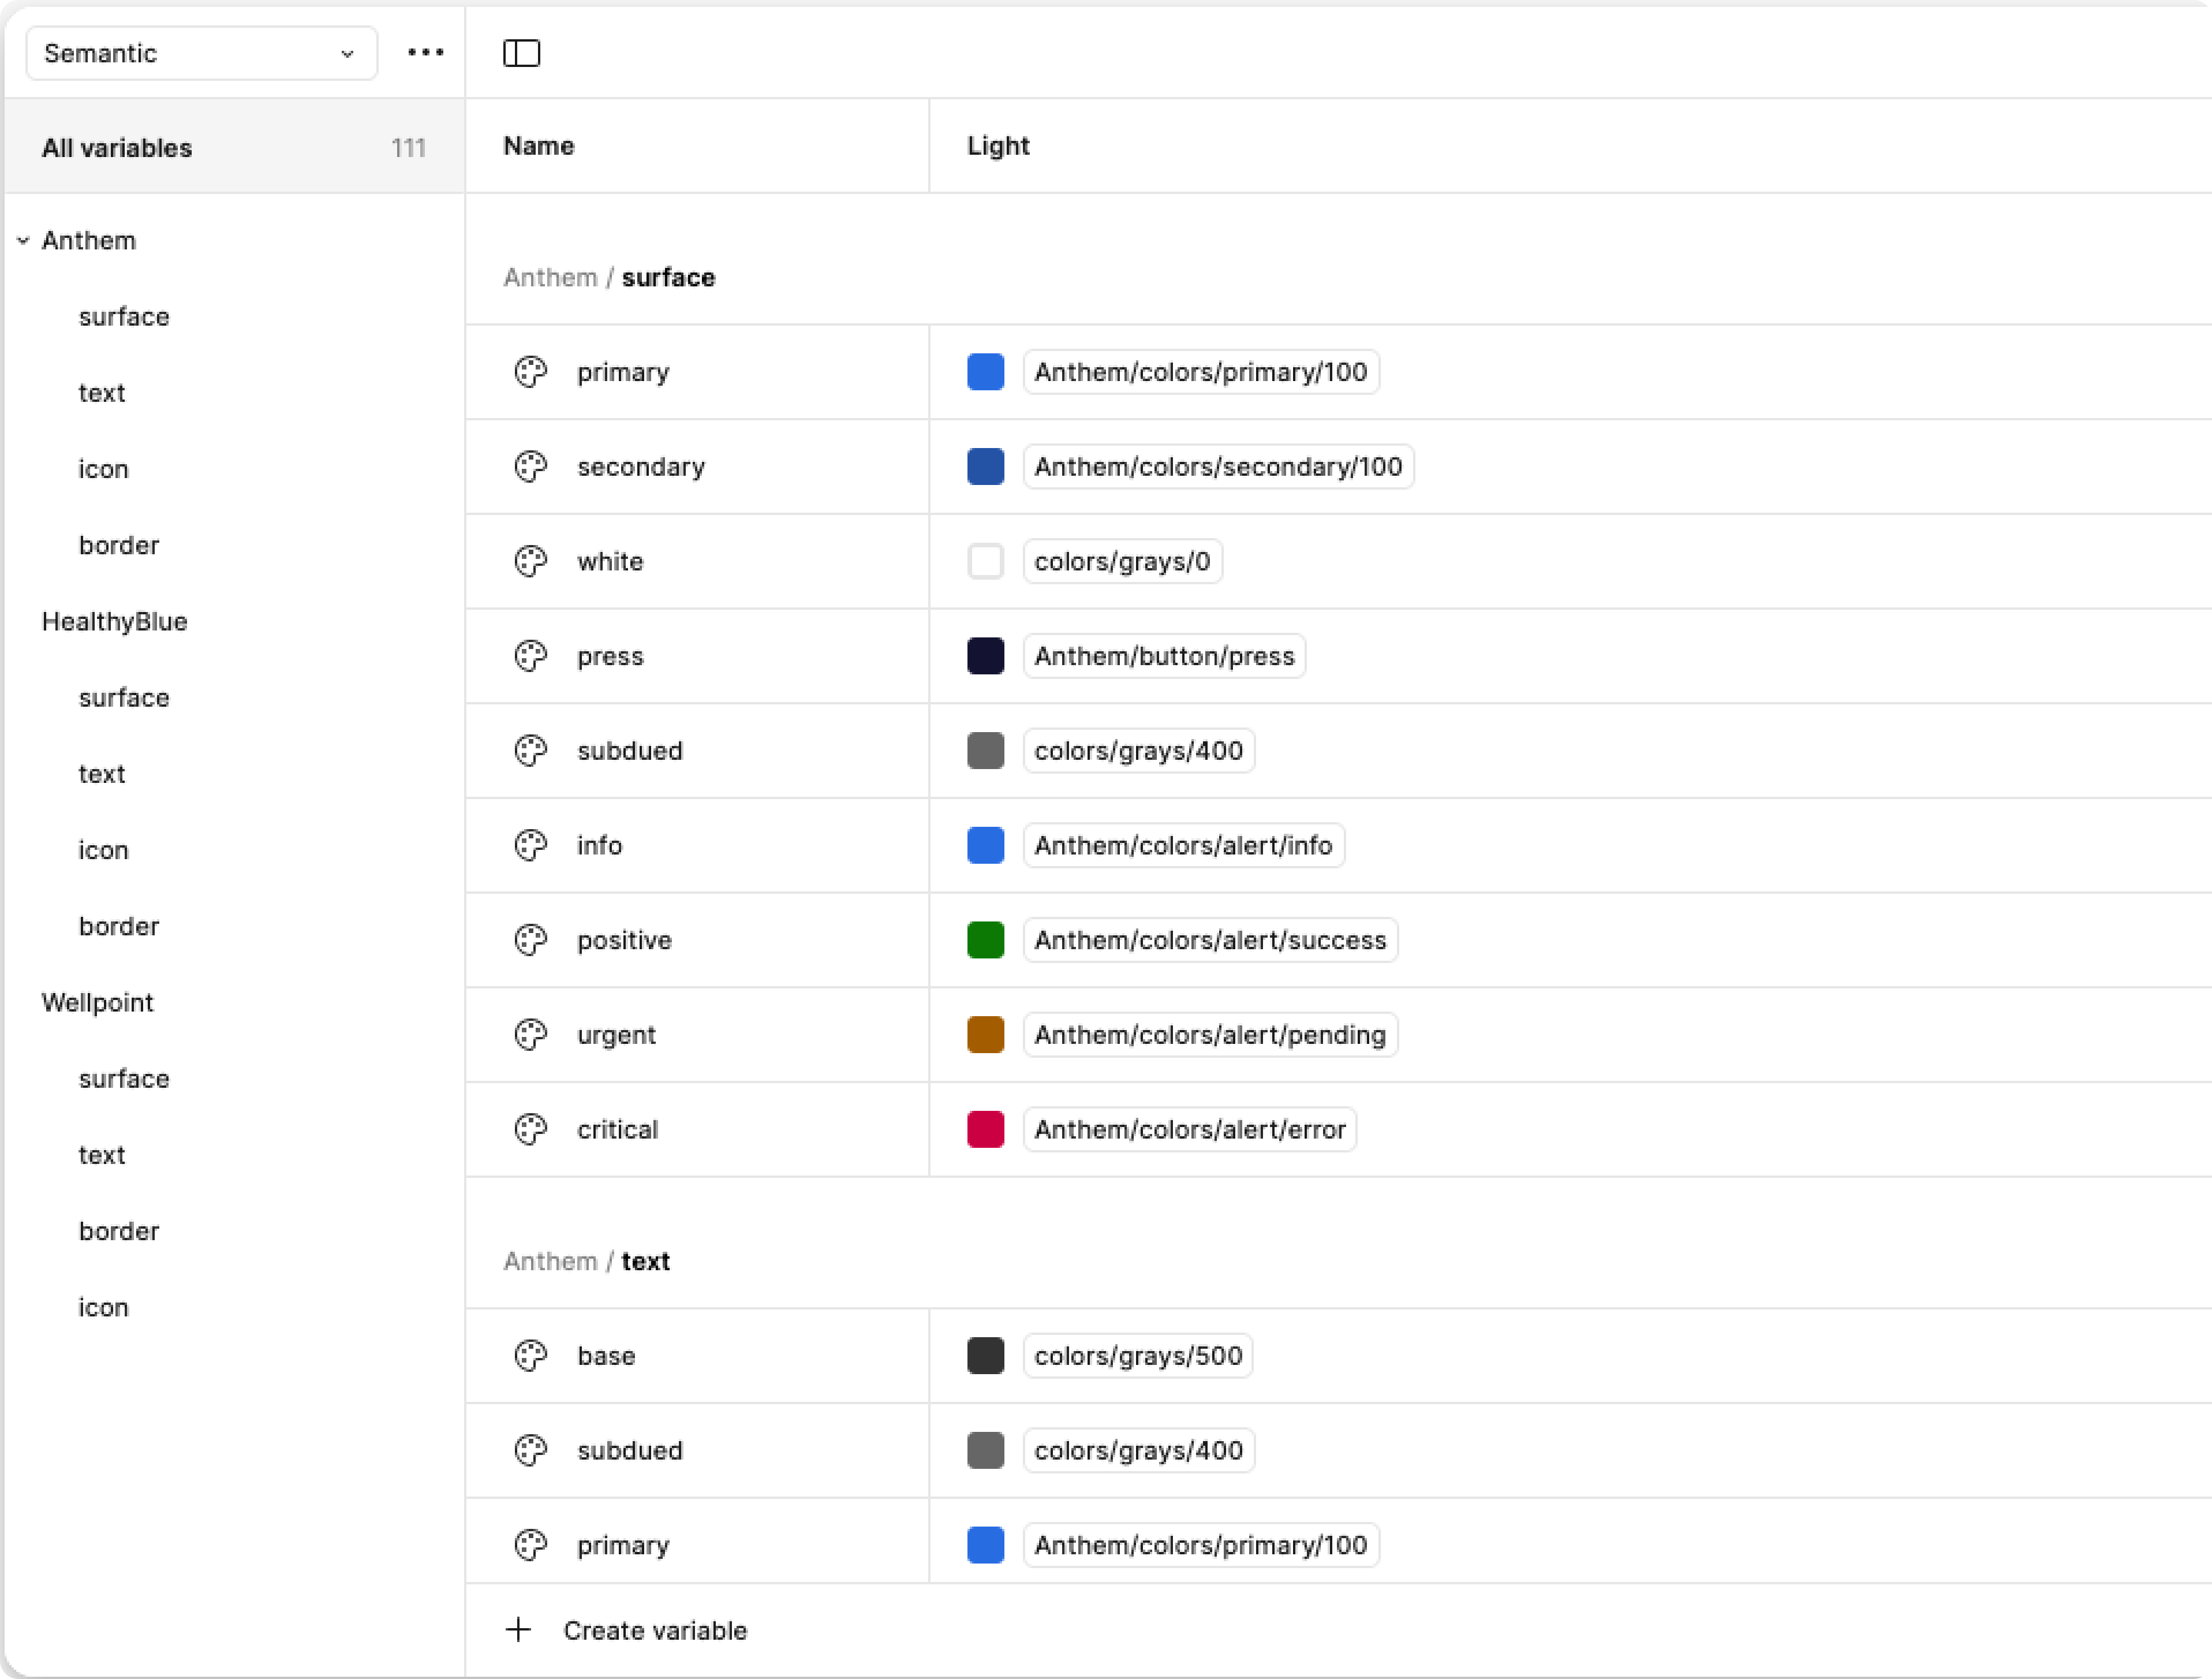This screenshot has width=2212, height=1679.
Task: Open Wellpoint border group
Action: coord(119,1231)
